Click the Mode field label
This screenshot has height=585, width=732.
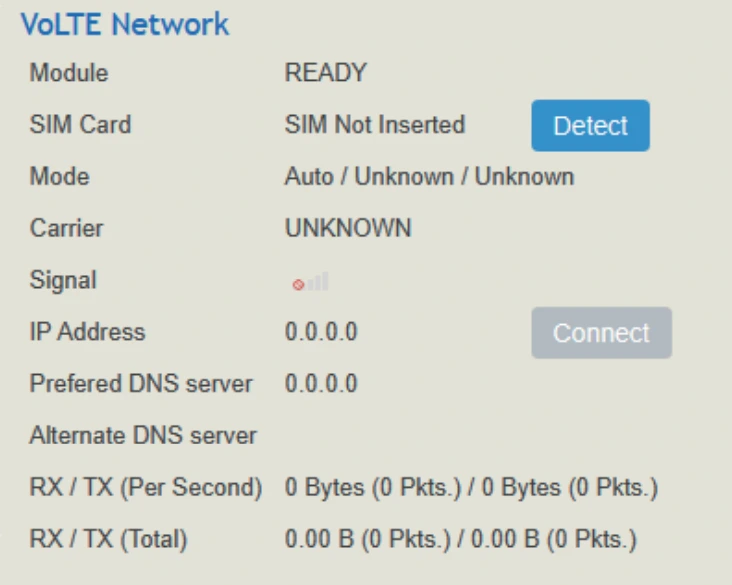point(59,177)
